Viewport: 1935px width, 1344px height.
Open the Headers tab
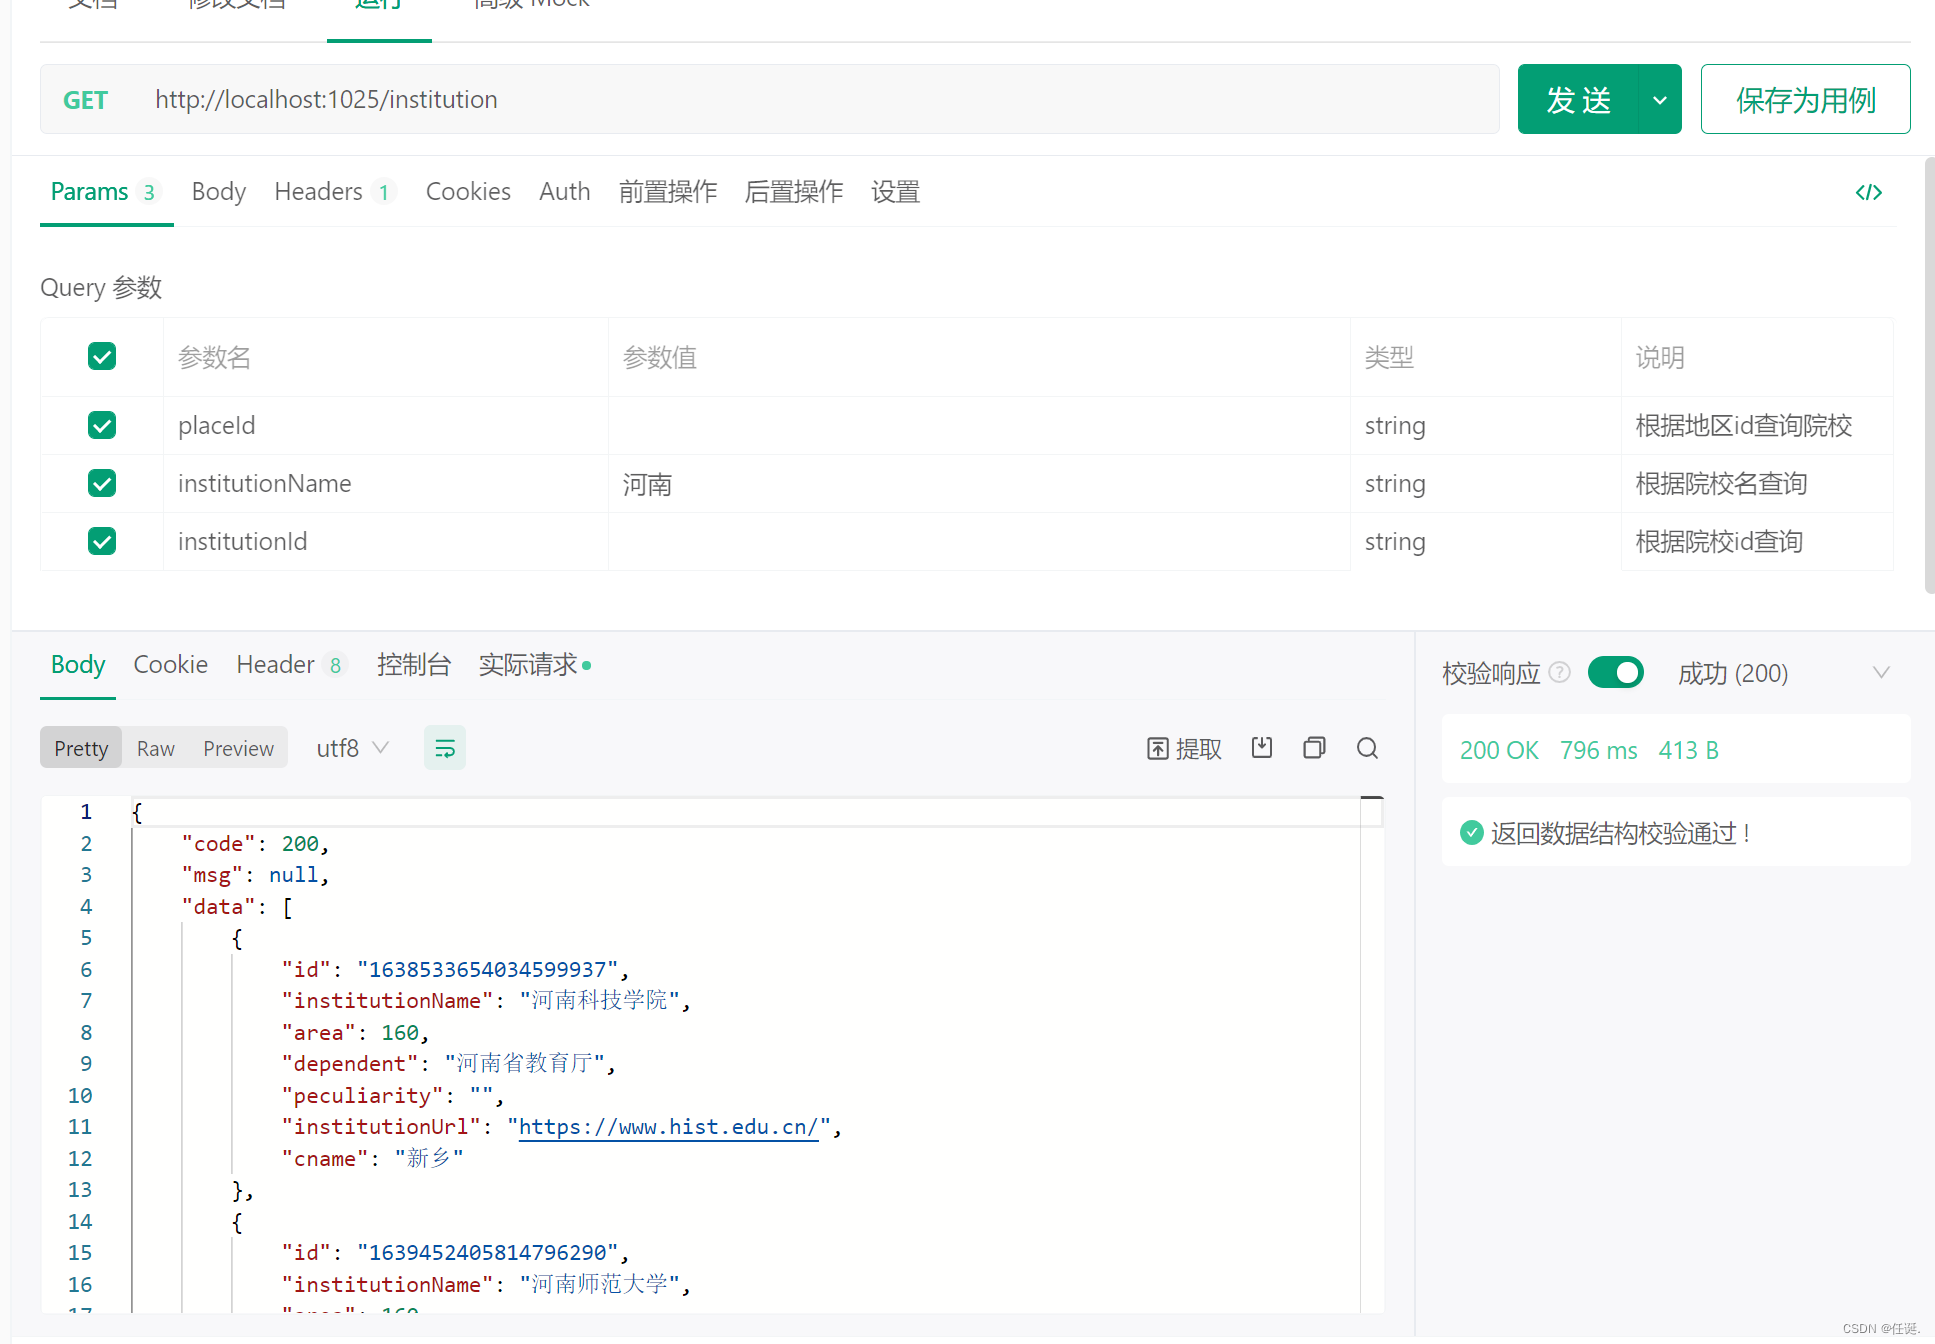[334, 192]
